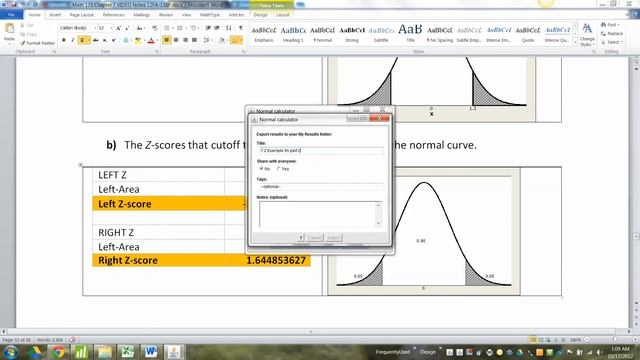Open the Find dropdown in Editing group
The image size is (640, 360).
click(619, 25)
